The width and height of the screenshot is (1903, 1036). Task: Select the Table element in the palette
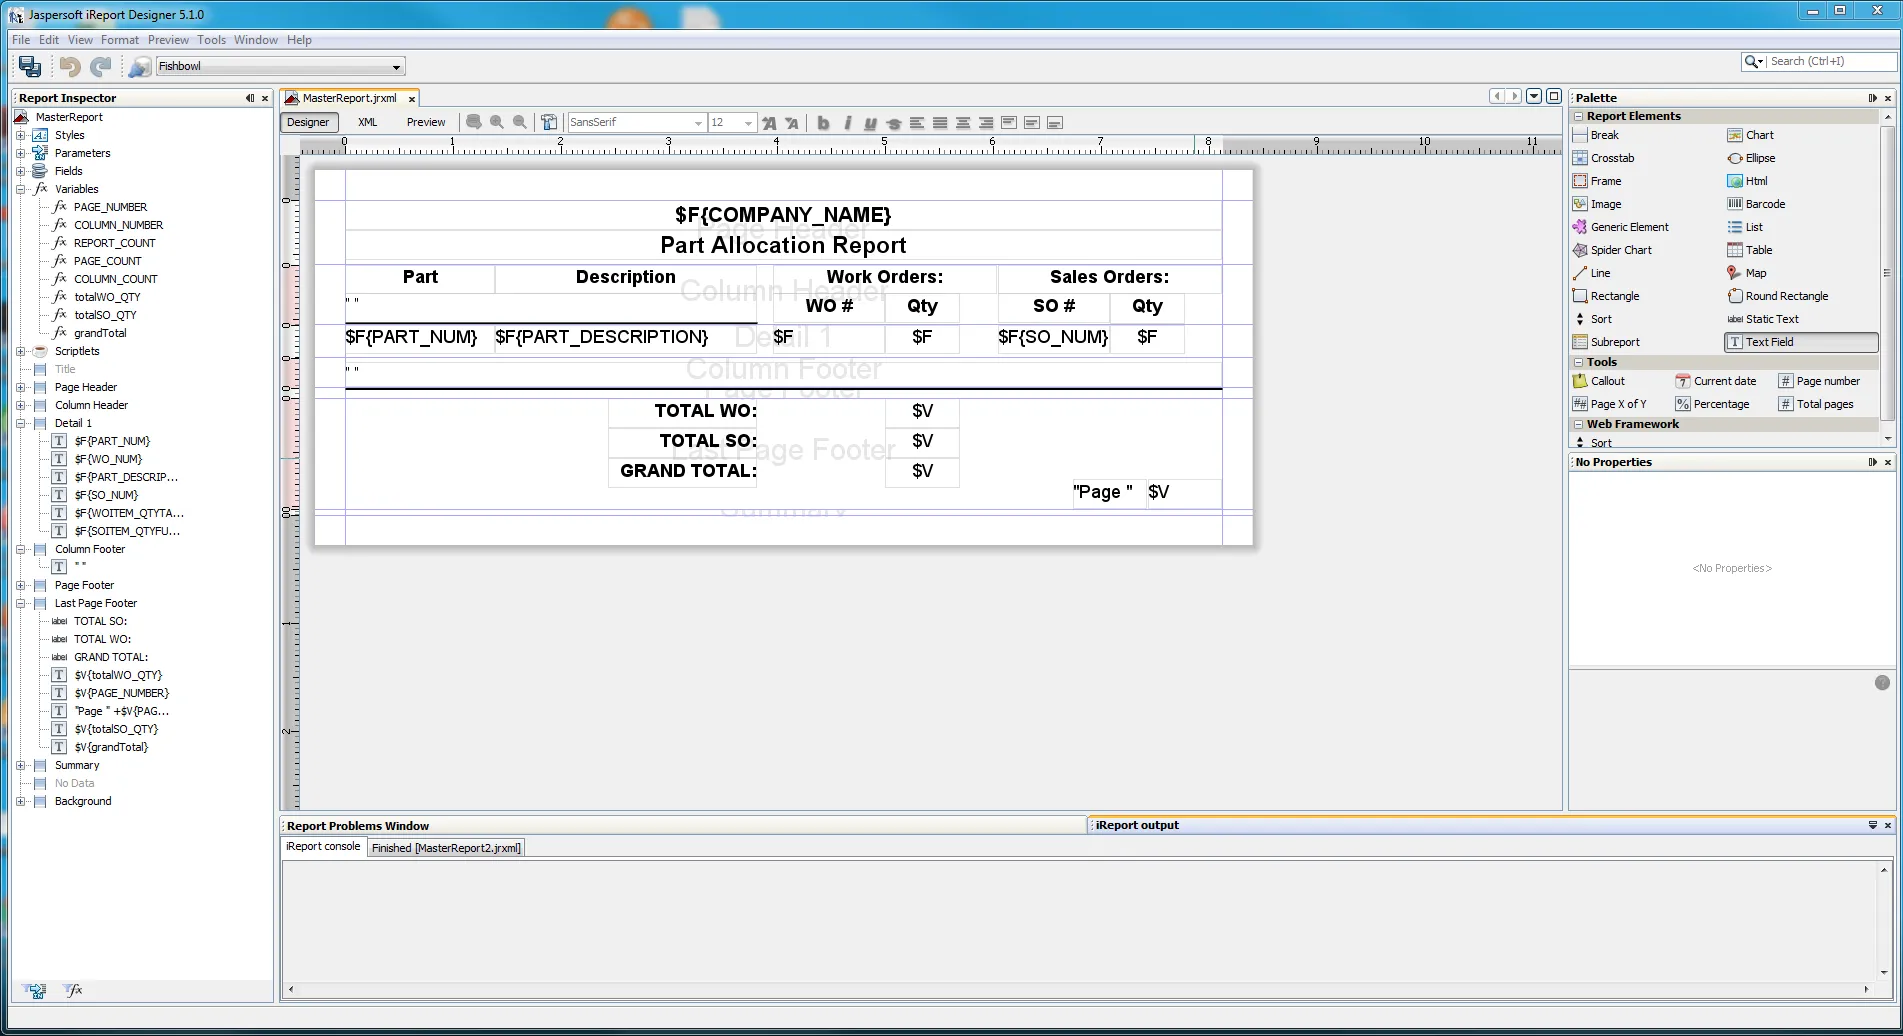[1750, 250]
